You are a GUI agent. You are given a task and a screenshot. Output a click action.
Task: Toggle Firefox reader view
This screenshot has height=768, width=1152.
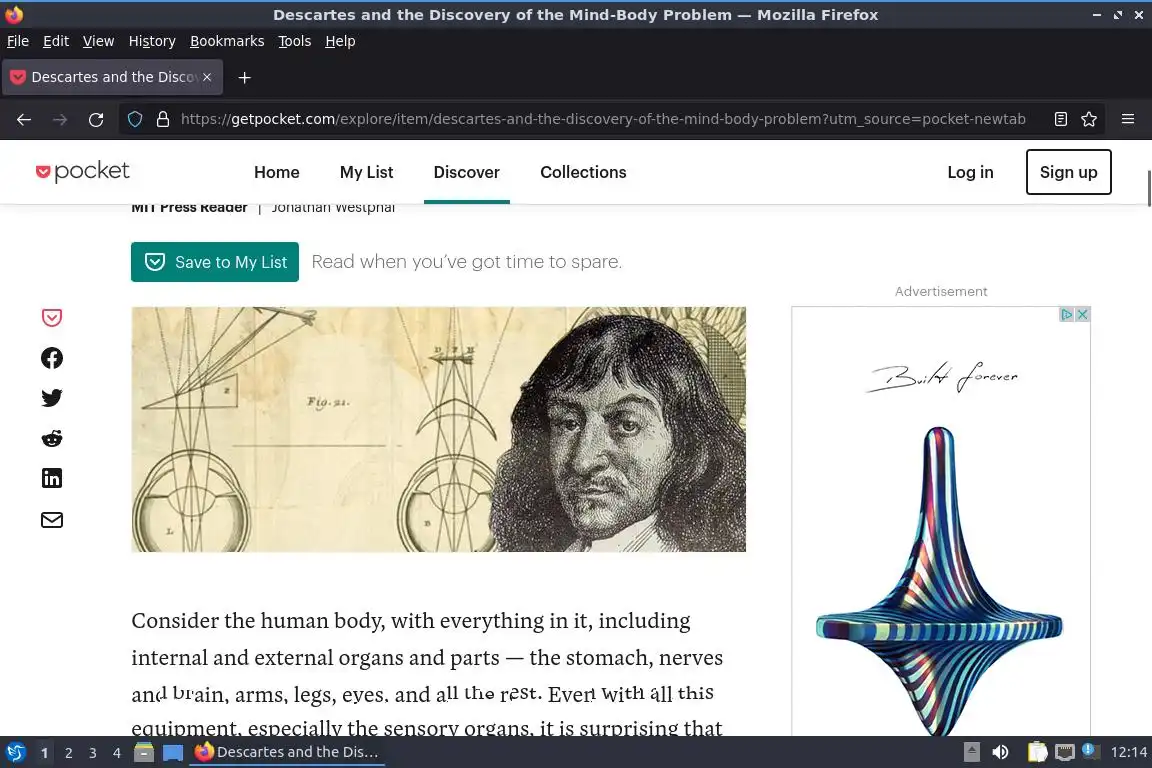[1060, 119]
